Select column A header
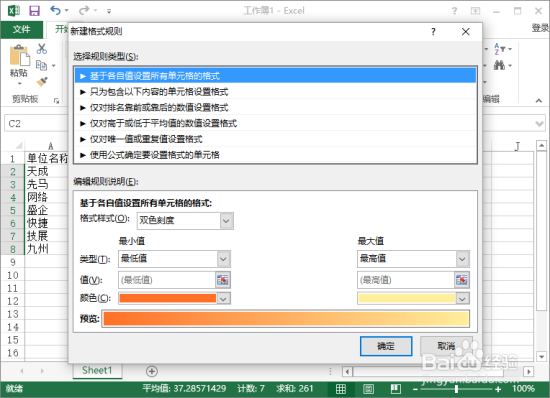Image resolution: width=550 pixels, height=398 pixels. pos(51,146)
